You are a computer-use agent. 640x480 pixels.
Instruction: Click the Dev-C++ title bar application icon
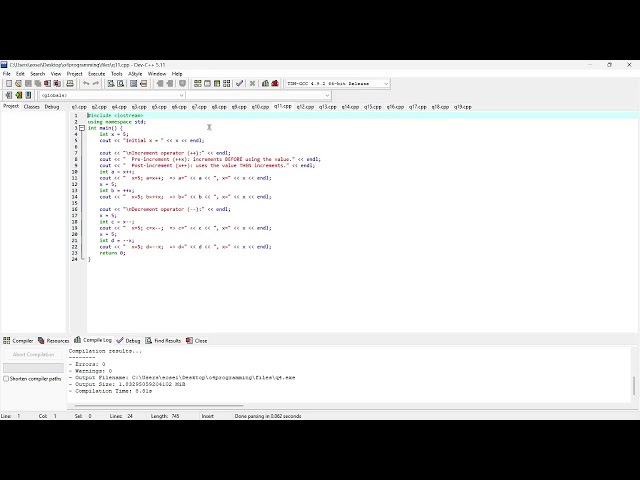tap(4, 64)
